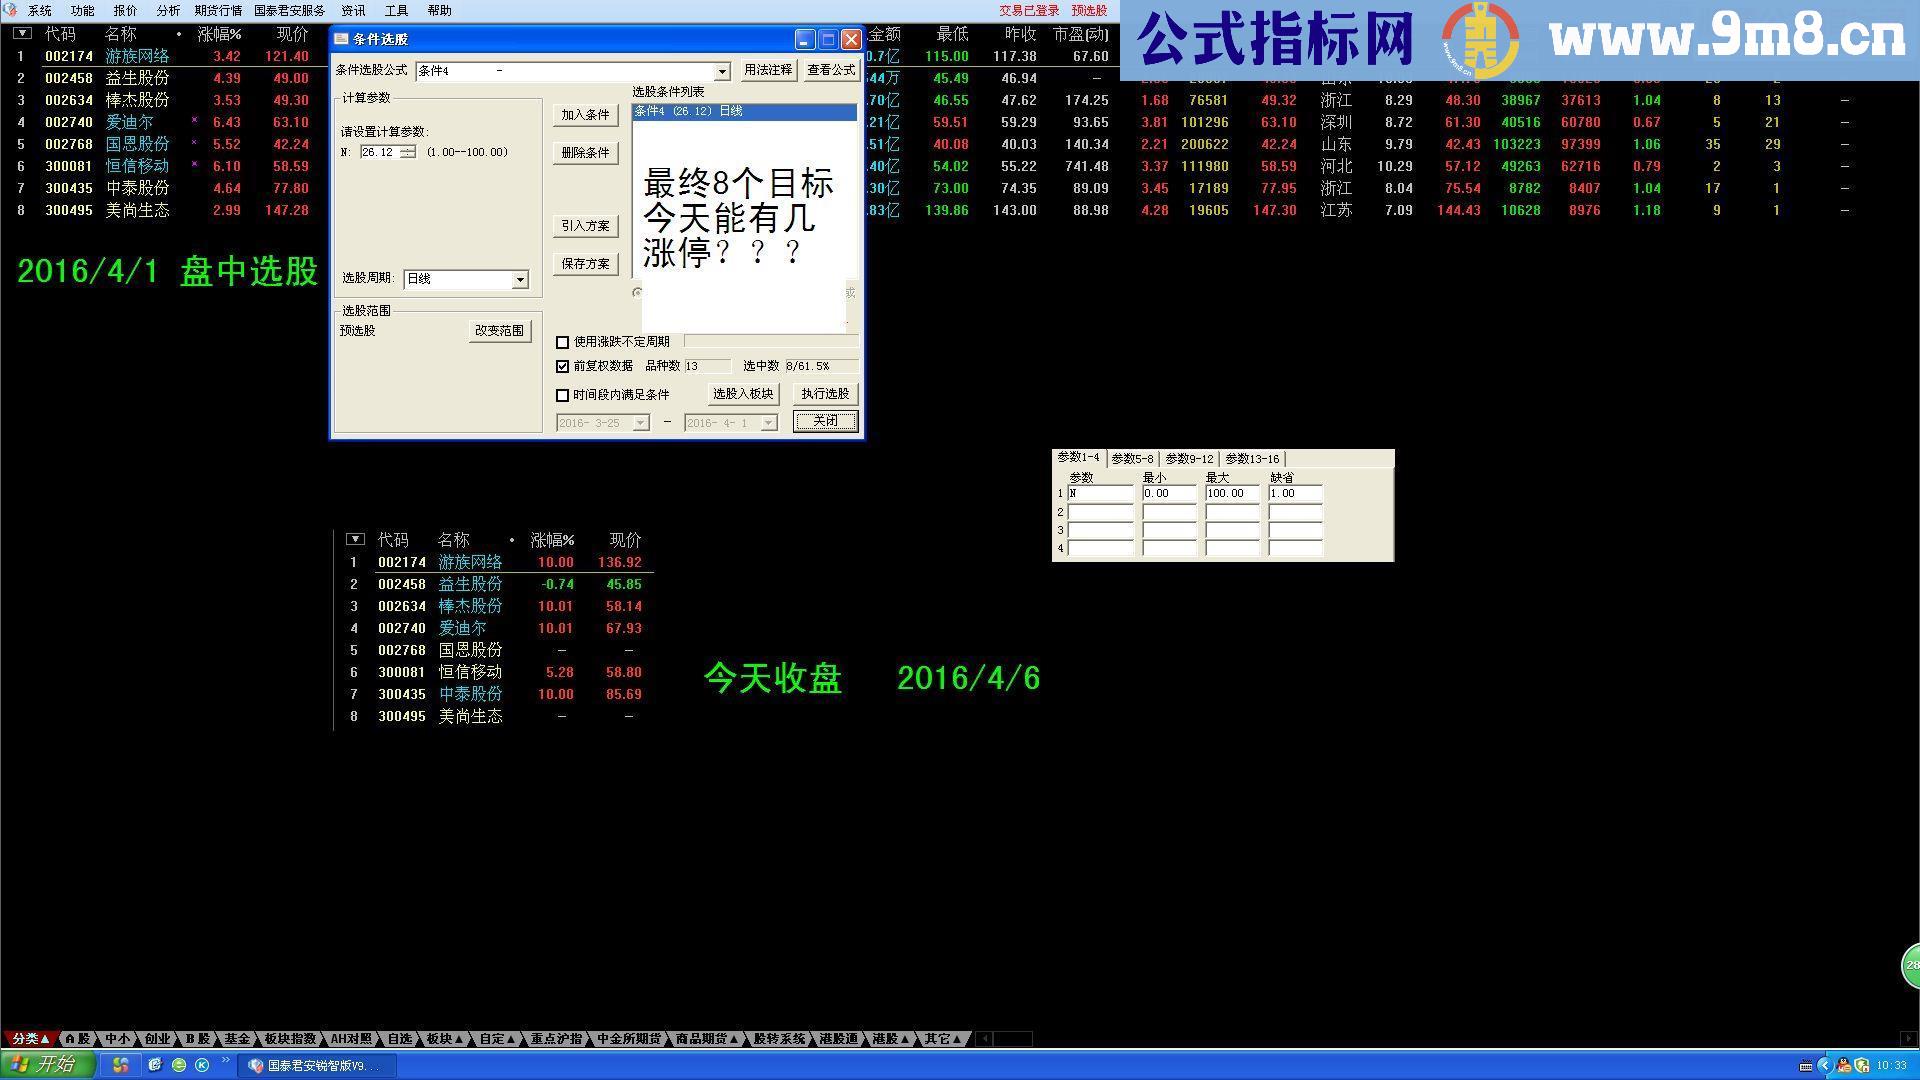This screenshot has height=1080, width=1920.
Task: Click the Windows Start button
Action: [40, 1065]
